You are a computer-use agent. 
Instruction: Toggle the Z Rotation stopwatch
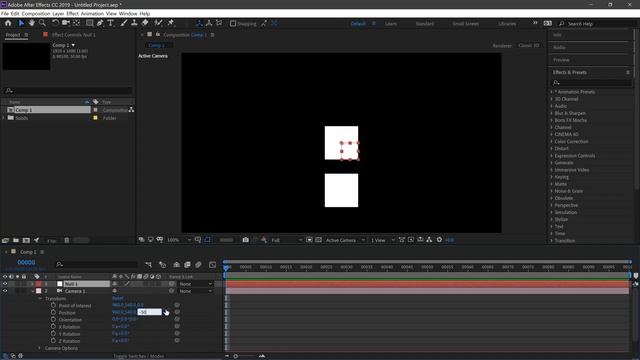pyautogui.click(x=53, y=340)
